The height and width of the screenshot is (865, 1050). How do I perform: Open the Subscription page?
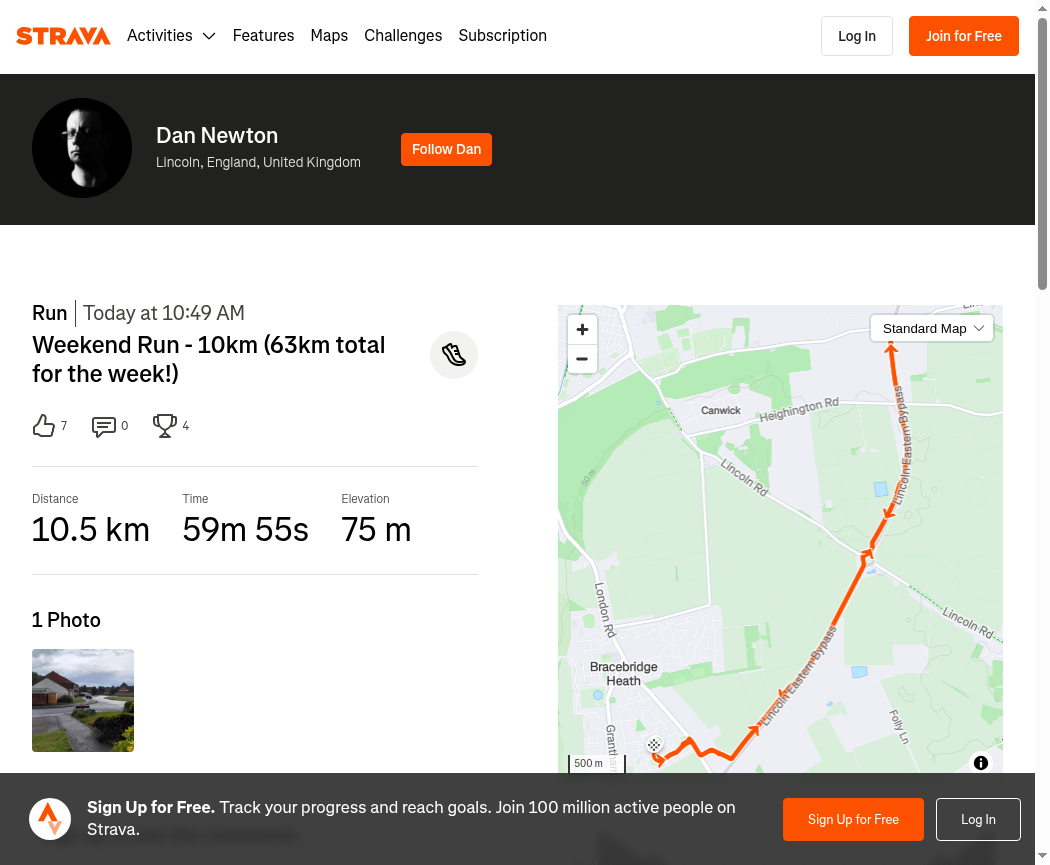502,36
